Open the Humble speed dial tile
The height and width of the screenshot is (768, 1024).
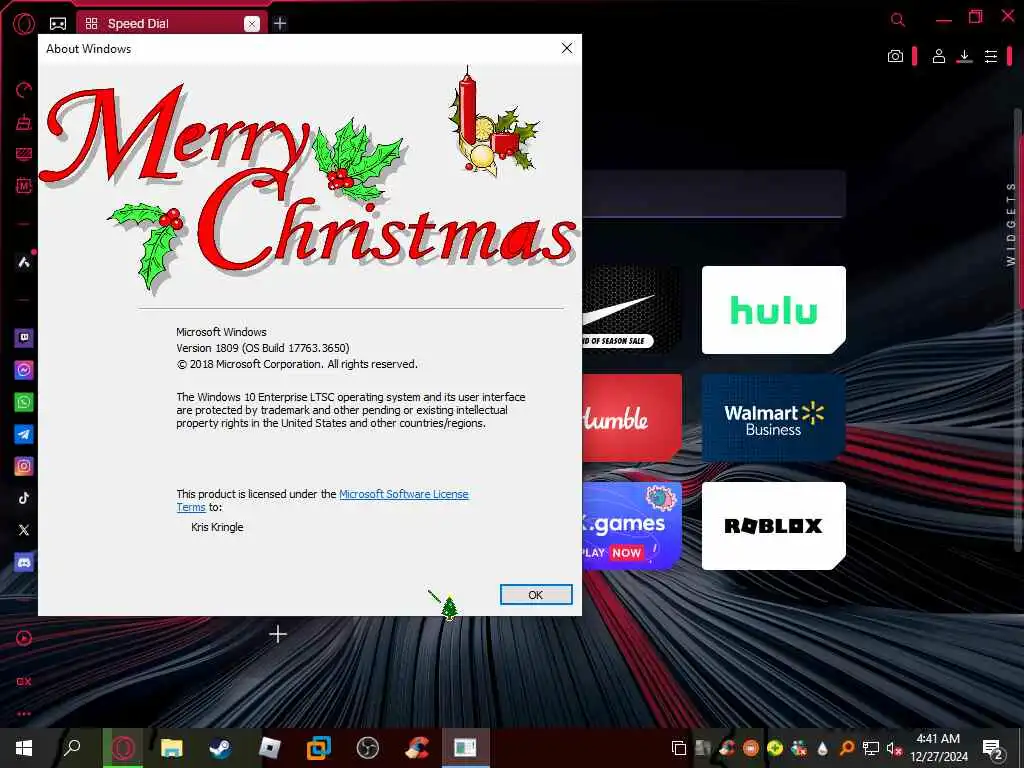[632, 418]
